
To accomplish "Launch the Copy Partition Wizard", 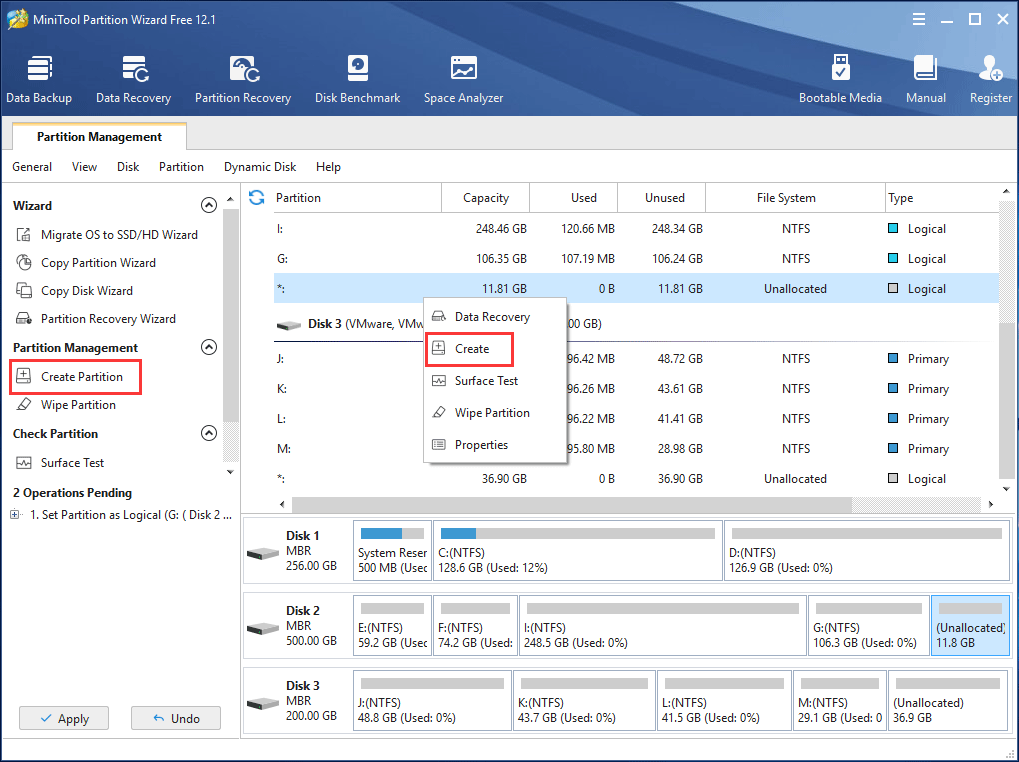I will pos(86,262).
